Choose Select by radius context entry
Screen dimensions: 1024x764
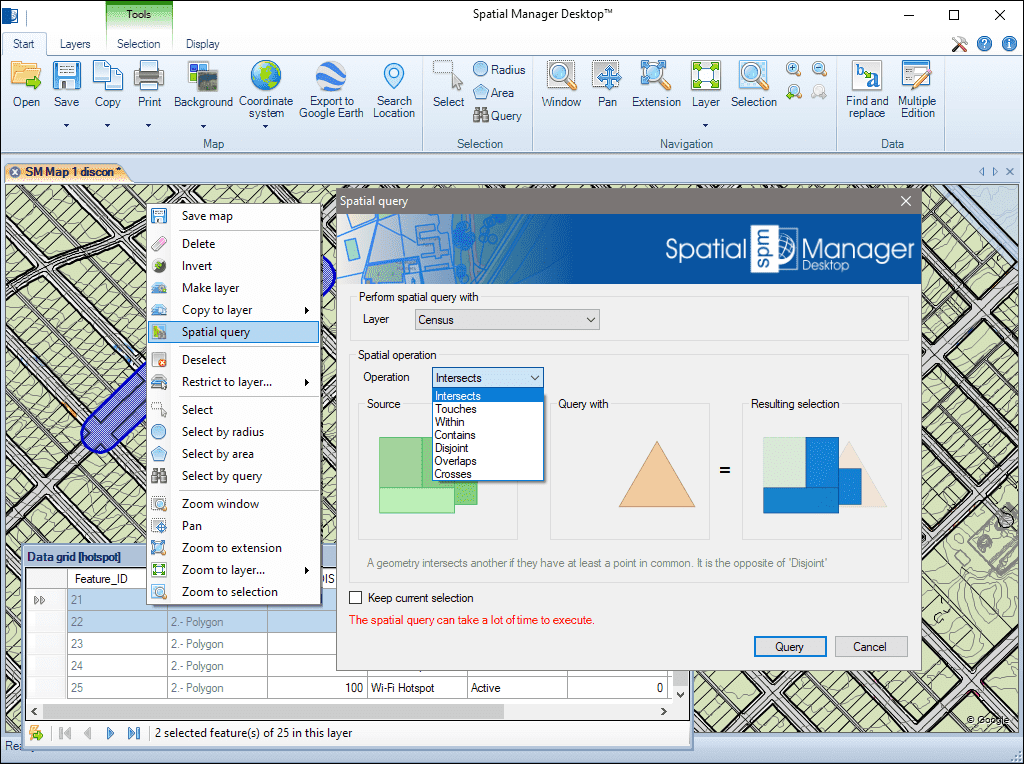click(x=234, y=432)
